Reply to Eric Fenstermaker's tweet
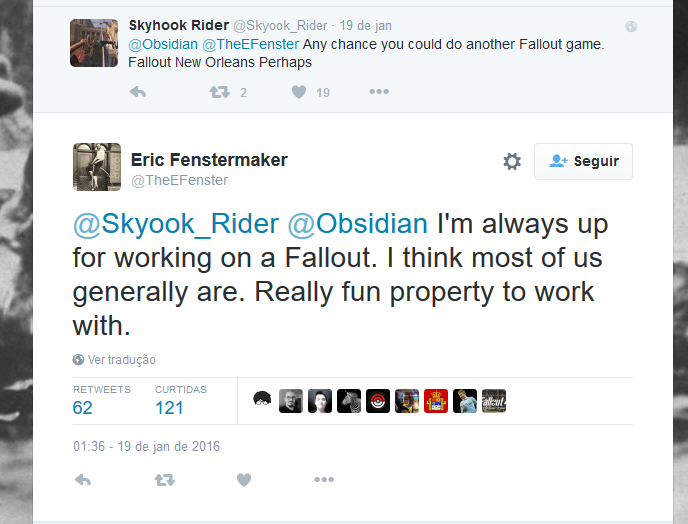The image size is (688, 524). pos(82,480)
